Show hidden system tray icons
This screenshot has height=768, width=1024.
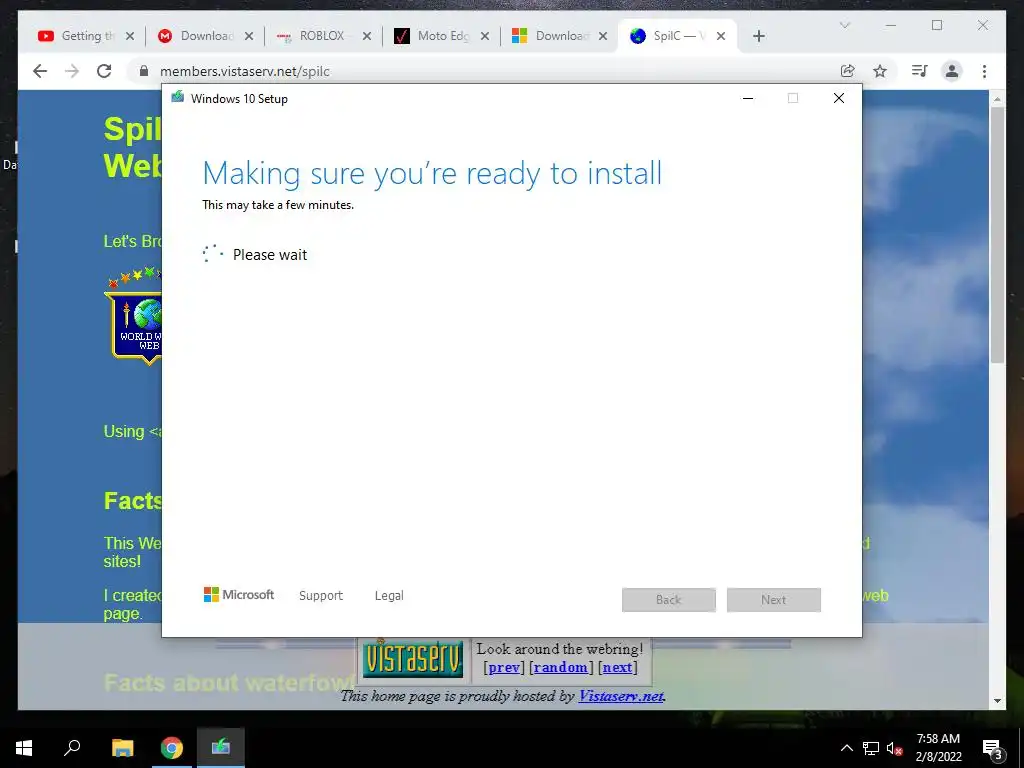point(846,748)
